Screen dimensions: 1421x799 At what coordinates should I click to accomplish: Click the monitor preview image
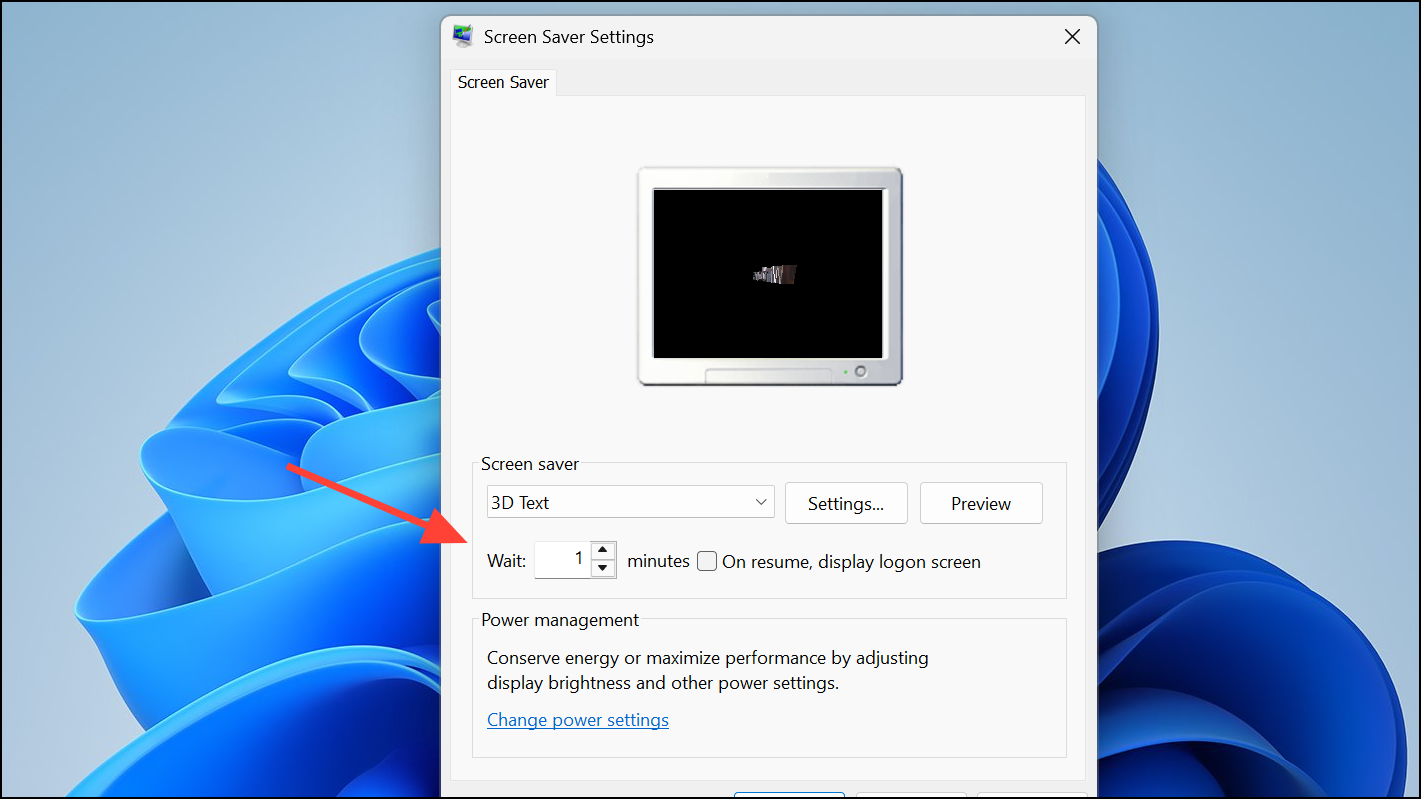(x=769, y=276)
